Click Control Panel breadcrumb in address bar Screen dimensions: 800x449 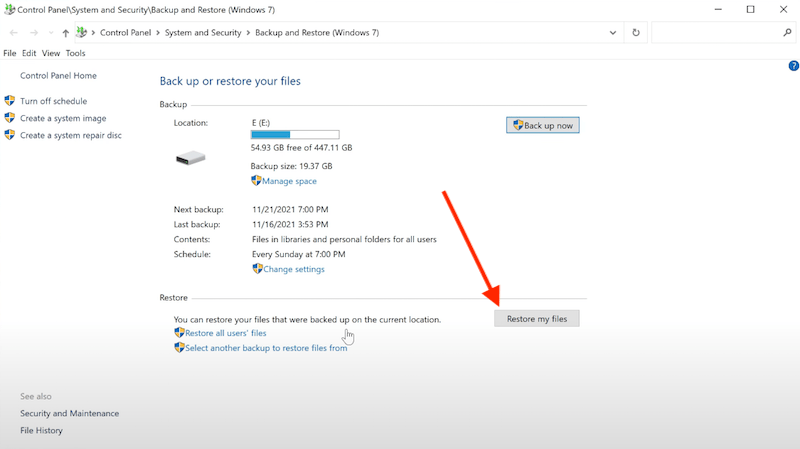(126, 33)
